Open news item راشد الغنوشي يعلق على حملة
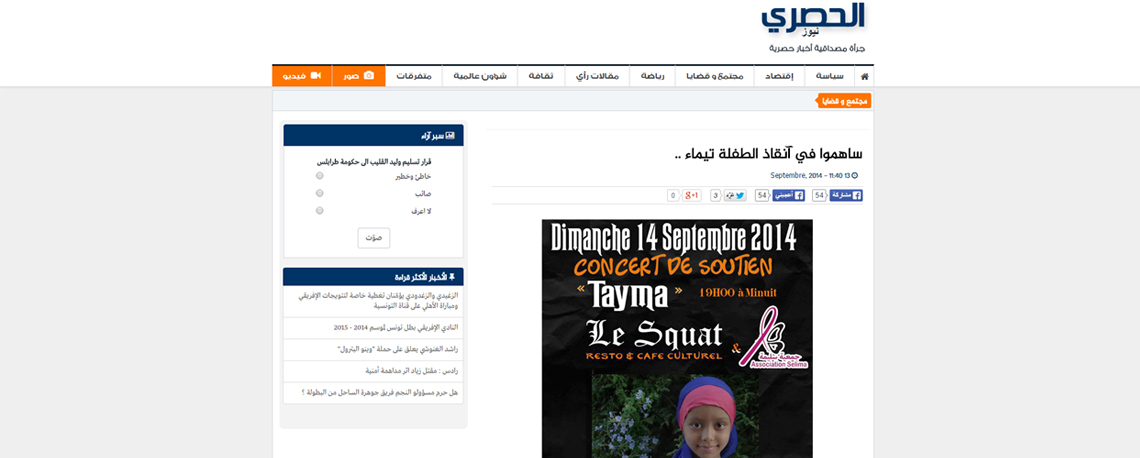This screenshot has height=458, width=1140. (x=398, y=350)
